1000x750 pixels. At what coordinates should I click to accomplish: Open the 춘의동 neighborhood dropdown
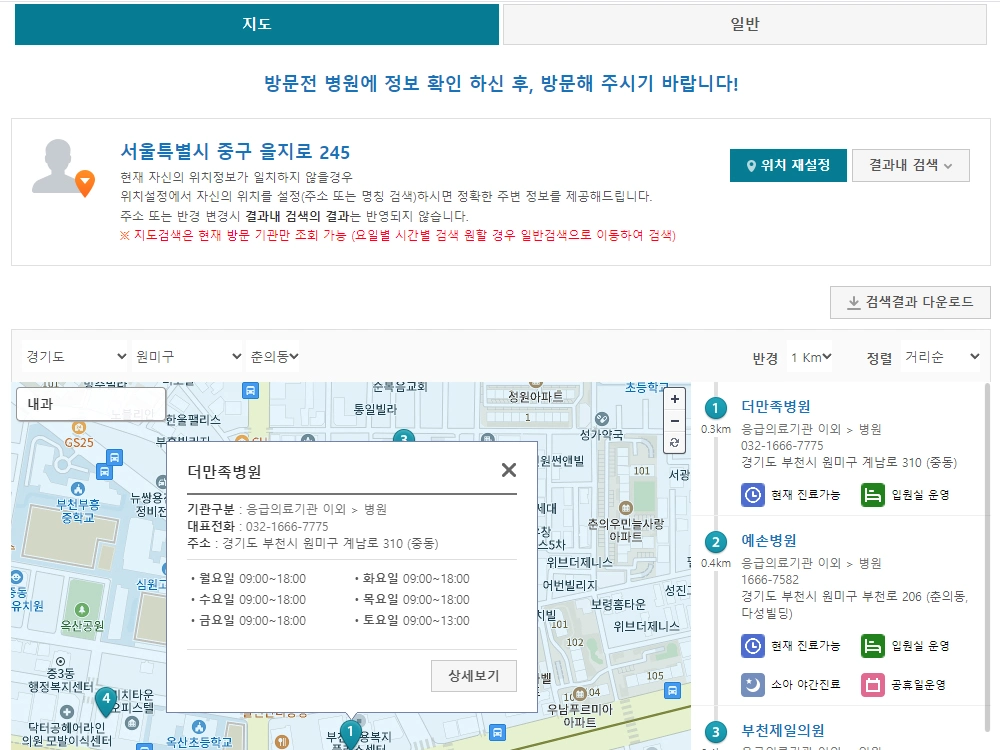[x=274, y=357]
